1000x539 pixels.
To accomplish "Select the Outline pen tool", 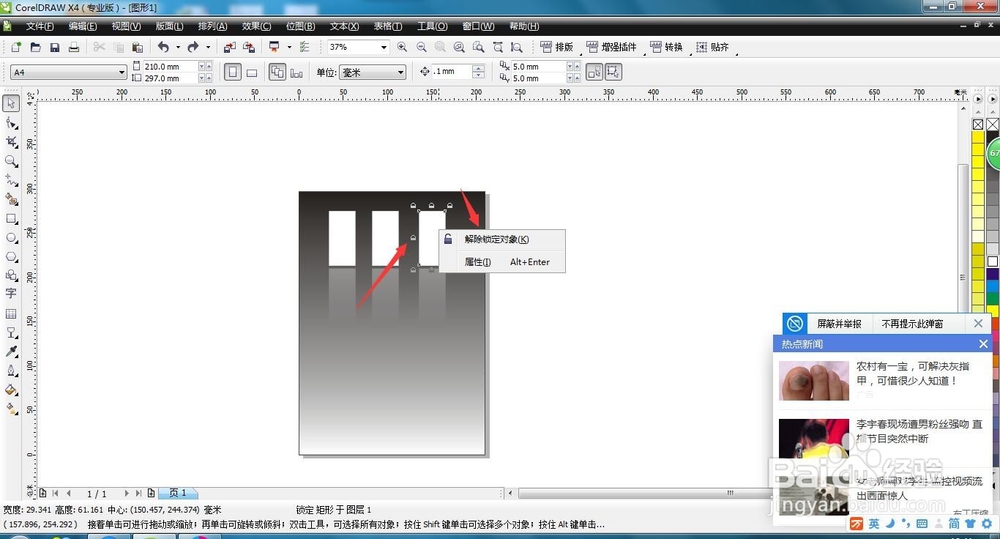I will 11,371.
